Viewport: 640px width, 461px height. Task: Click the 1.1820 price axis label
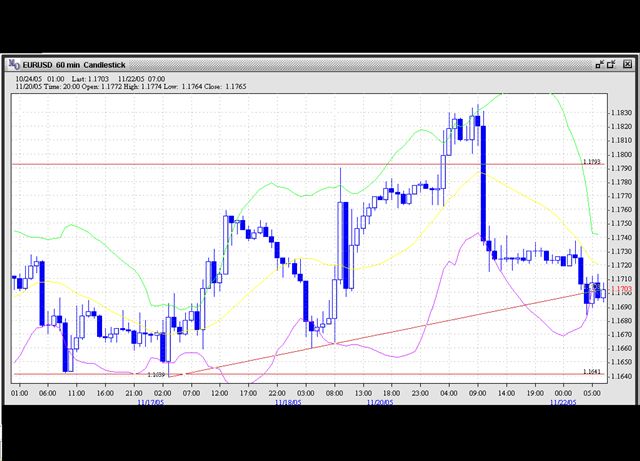(x=620, y=127)
